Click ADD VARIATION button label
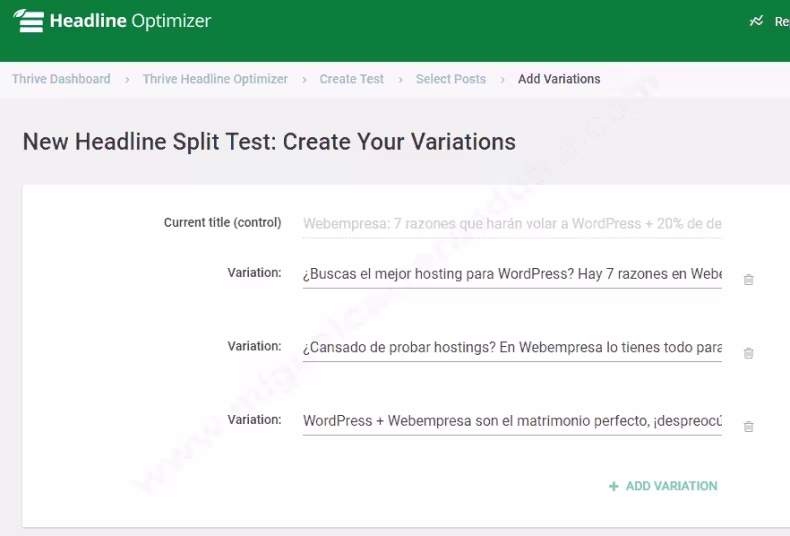 pyautogui.click(x=672, y=486)
